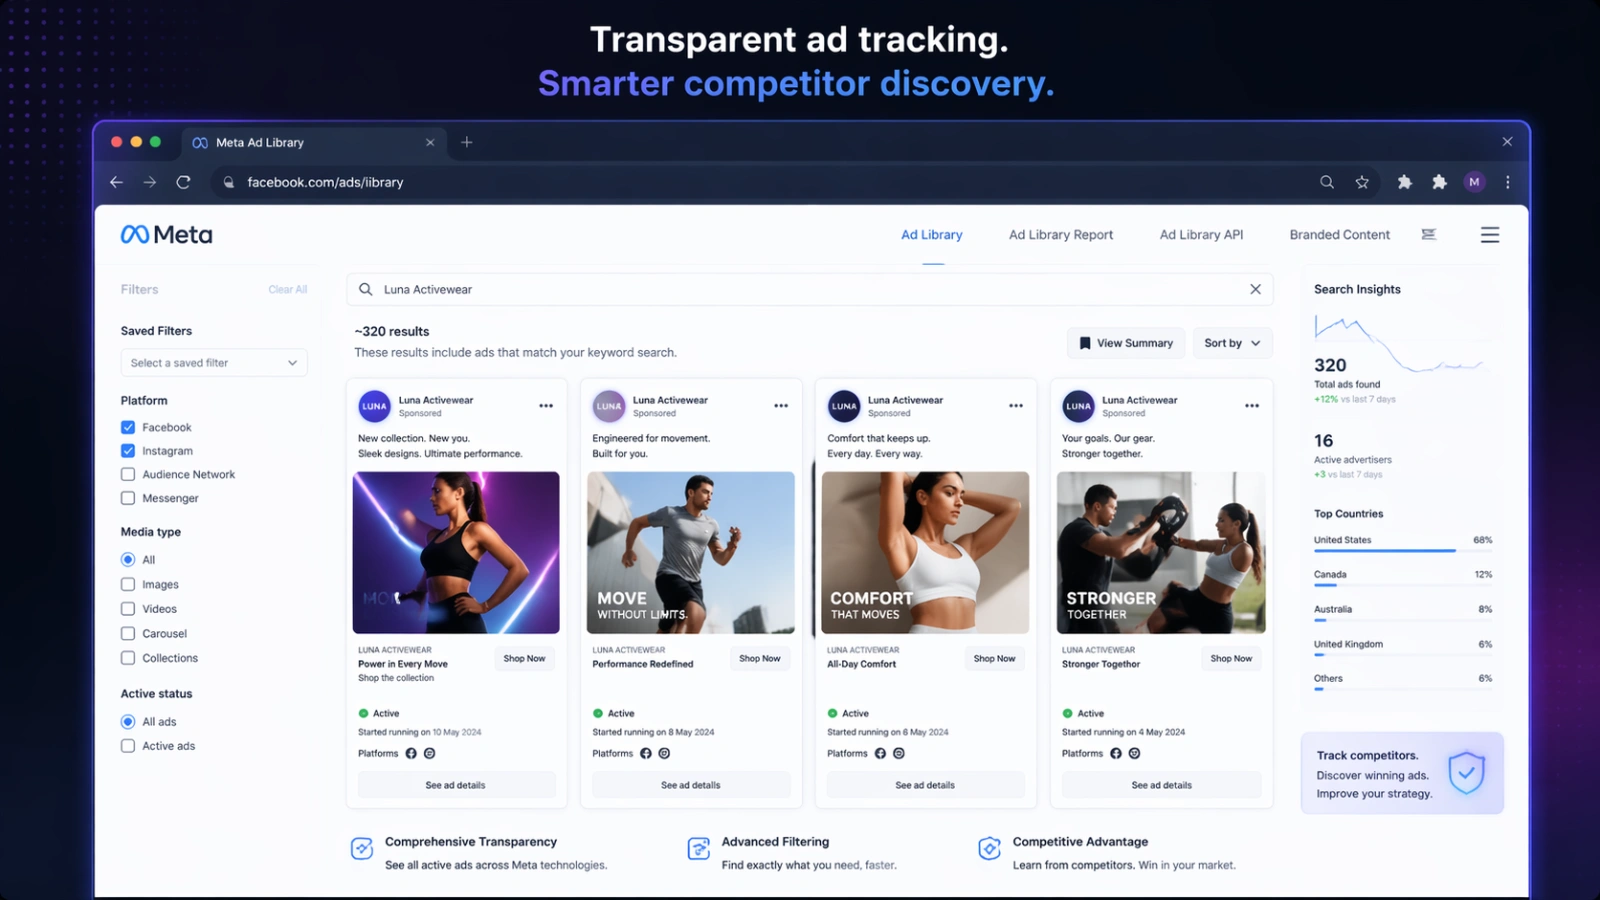1600x900 pixels.
Task: Click the Move Without Limits ad image
Action: [x=691, y=552]
